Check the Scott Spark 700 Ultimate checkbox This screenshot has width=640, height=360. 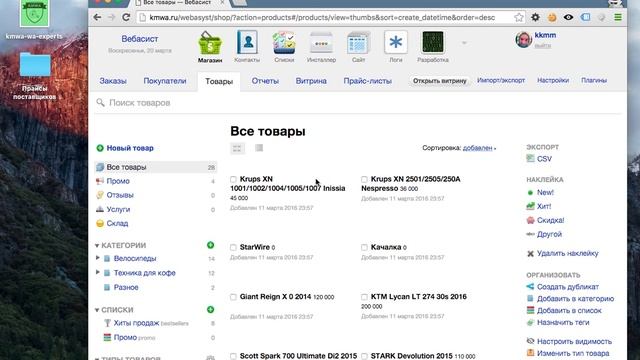coord(233,356)
